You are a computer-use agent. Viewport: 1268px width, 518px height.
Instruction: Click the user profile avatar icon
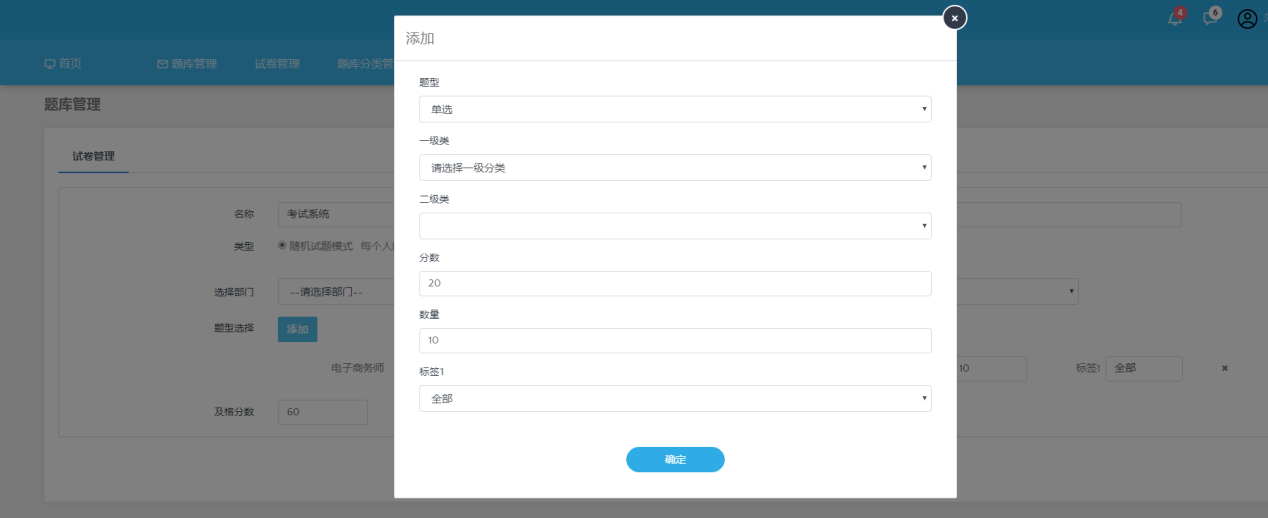(x=1247, y=19)
